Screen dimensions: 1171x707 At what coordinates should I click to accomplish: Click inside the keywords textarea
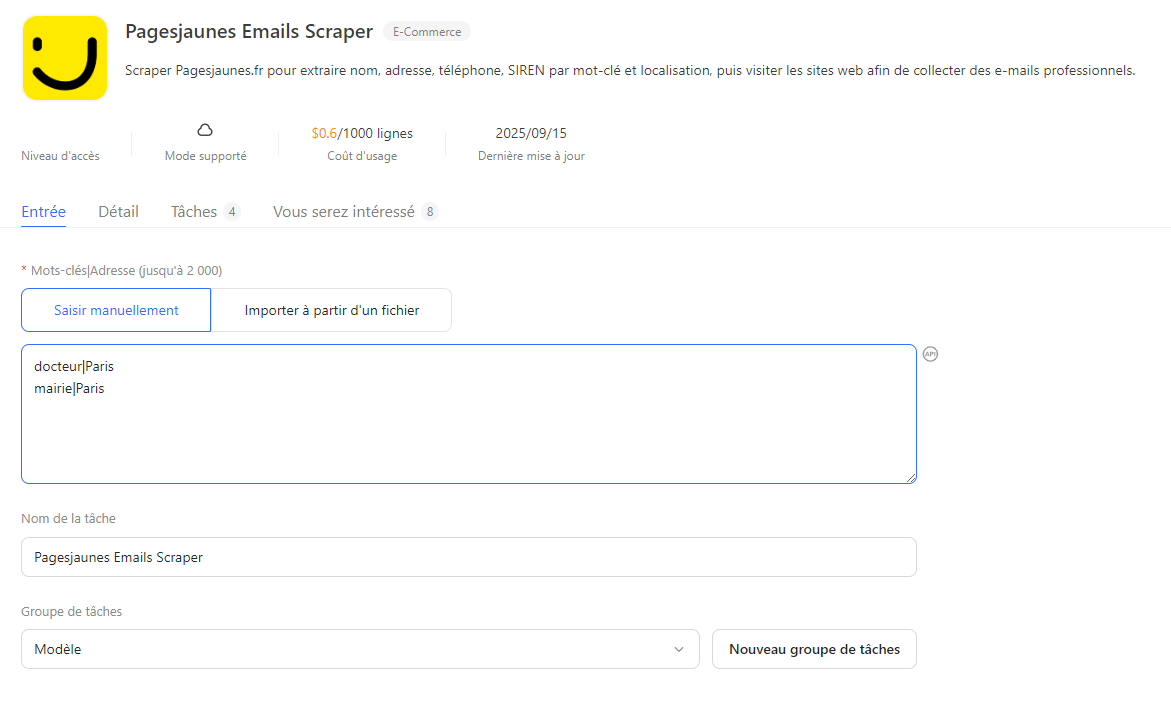point(468,413)
